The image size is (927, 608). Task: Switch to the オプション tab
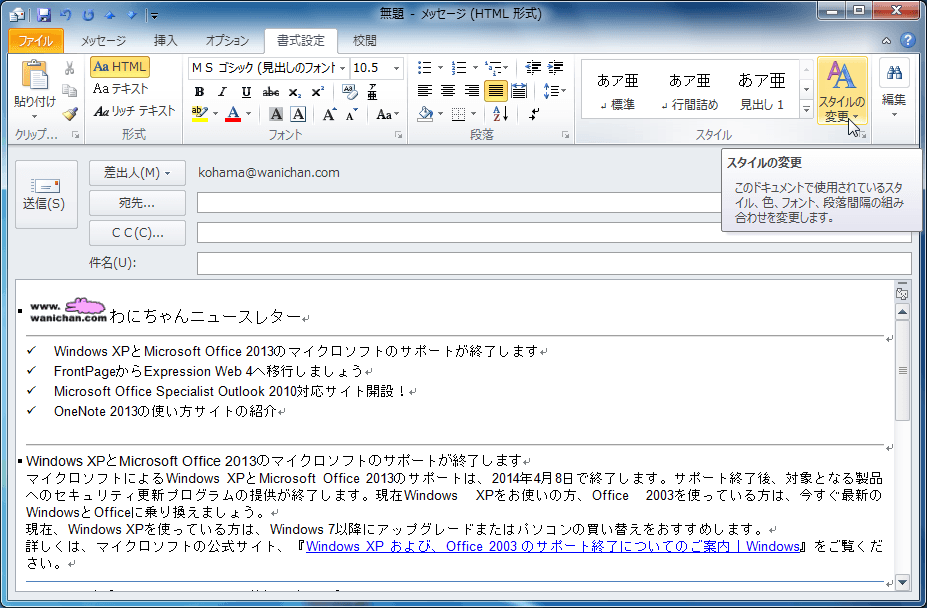pyautogui.click(x=227, y=41)
